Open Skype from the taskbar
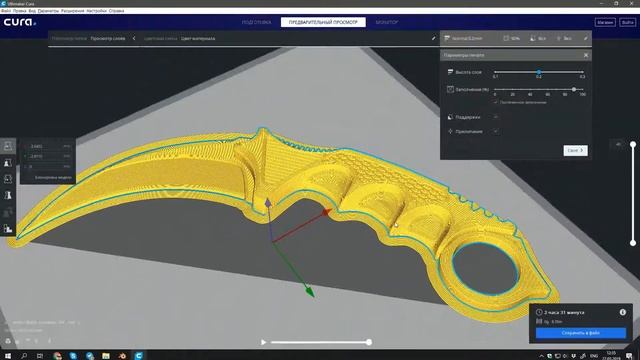The width and height of the screenshot is (640, 360). pos(73,356)
